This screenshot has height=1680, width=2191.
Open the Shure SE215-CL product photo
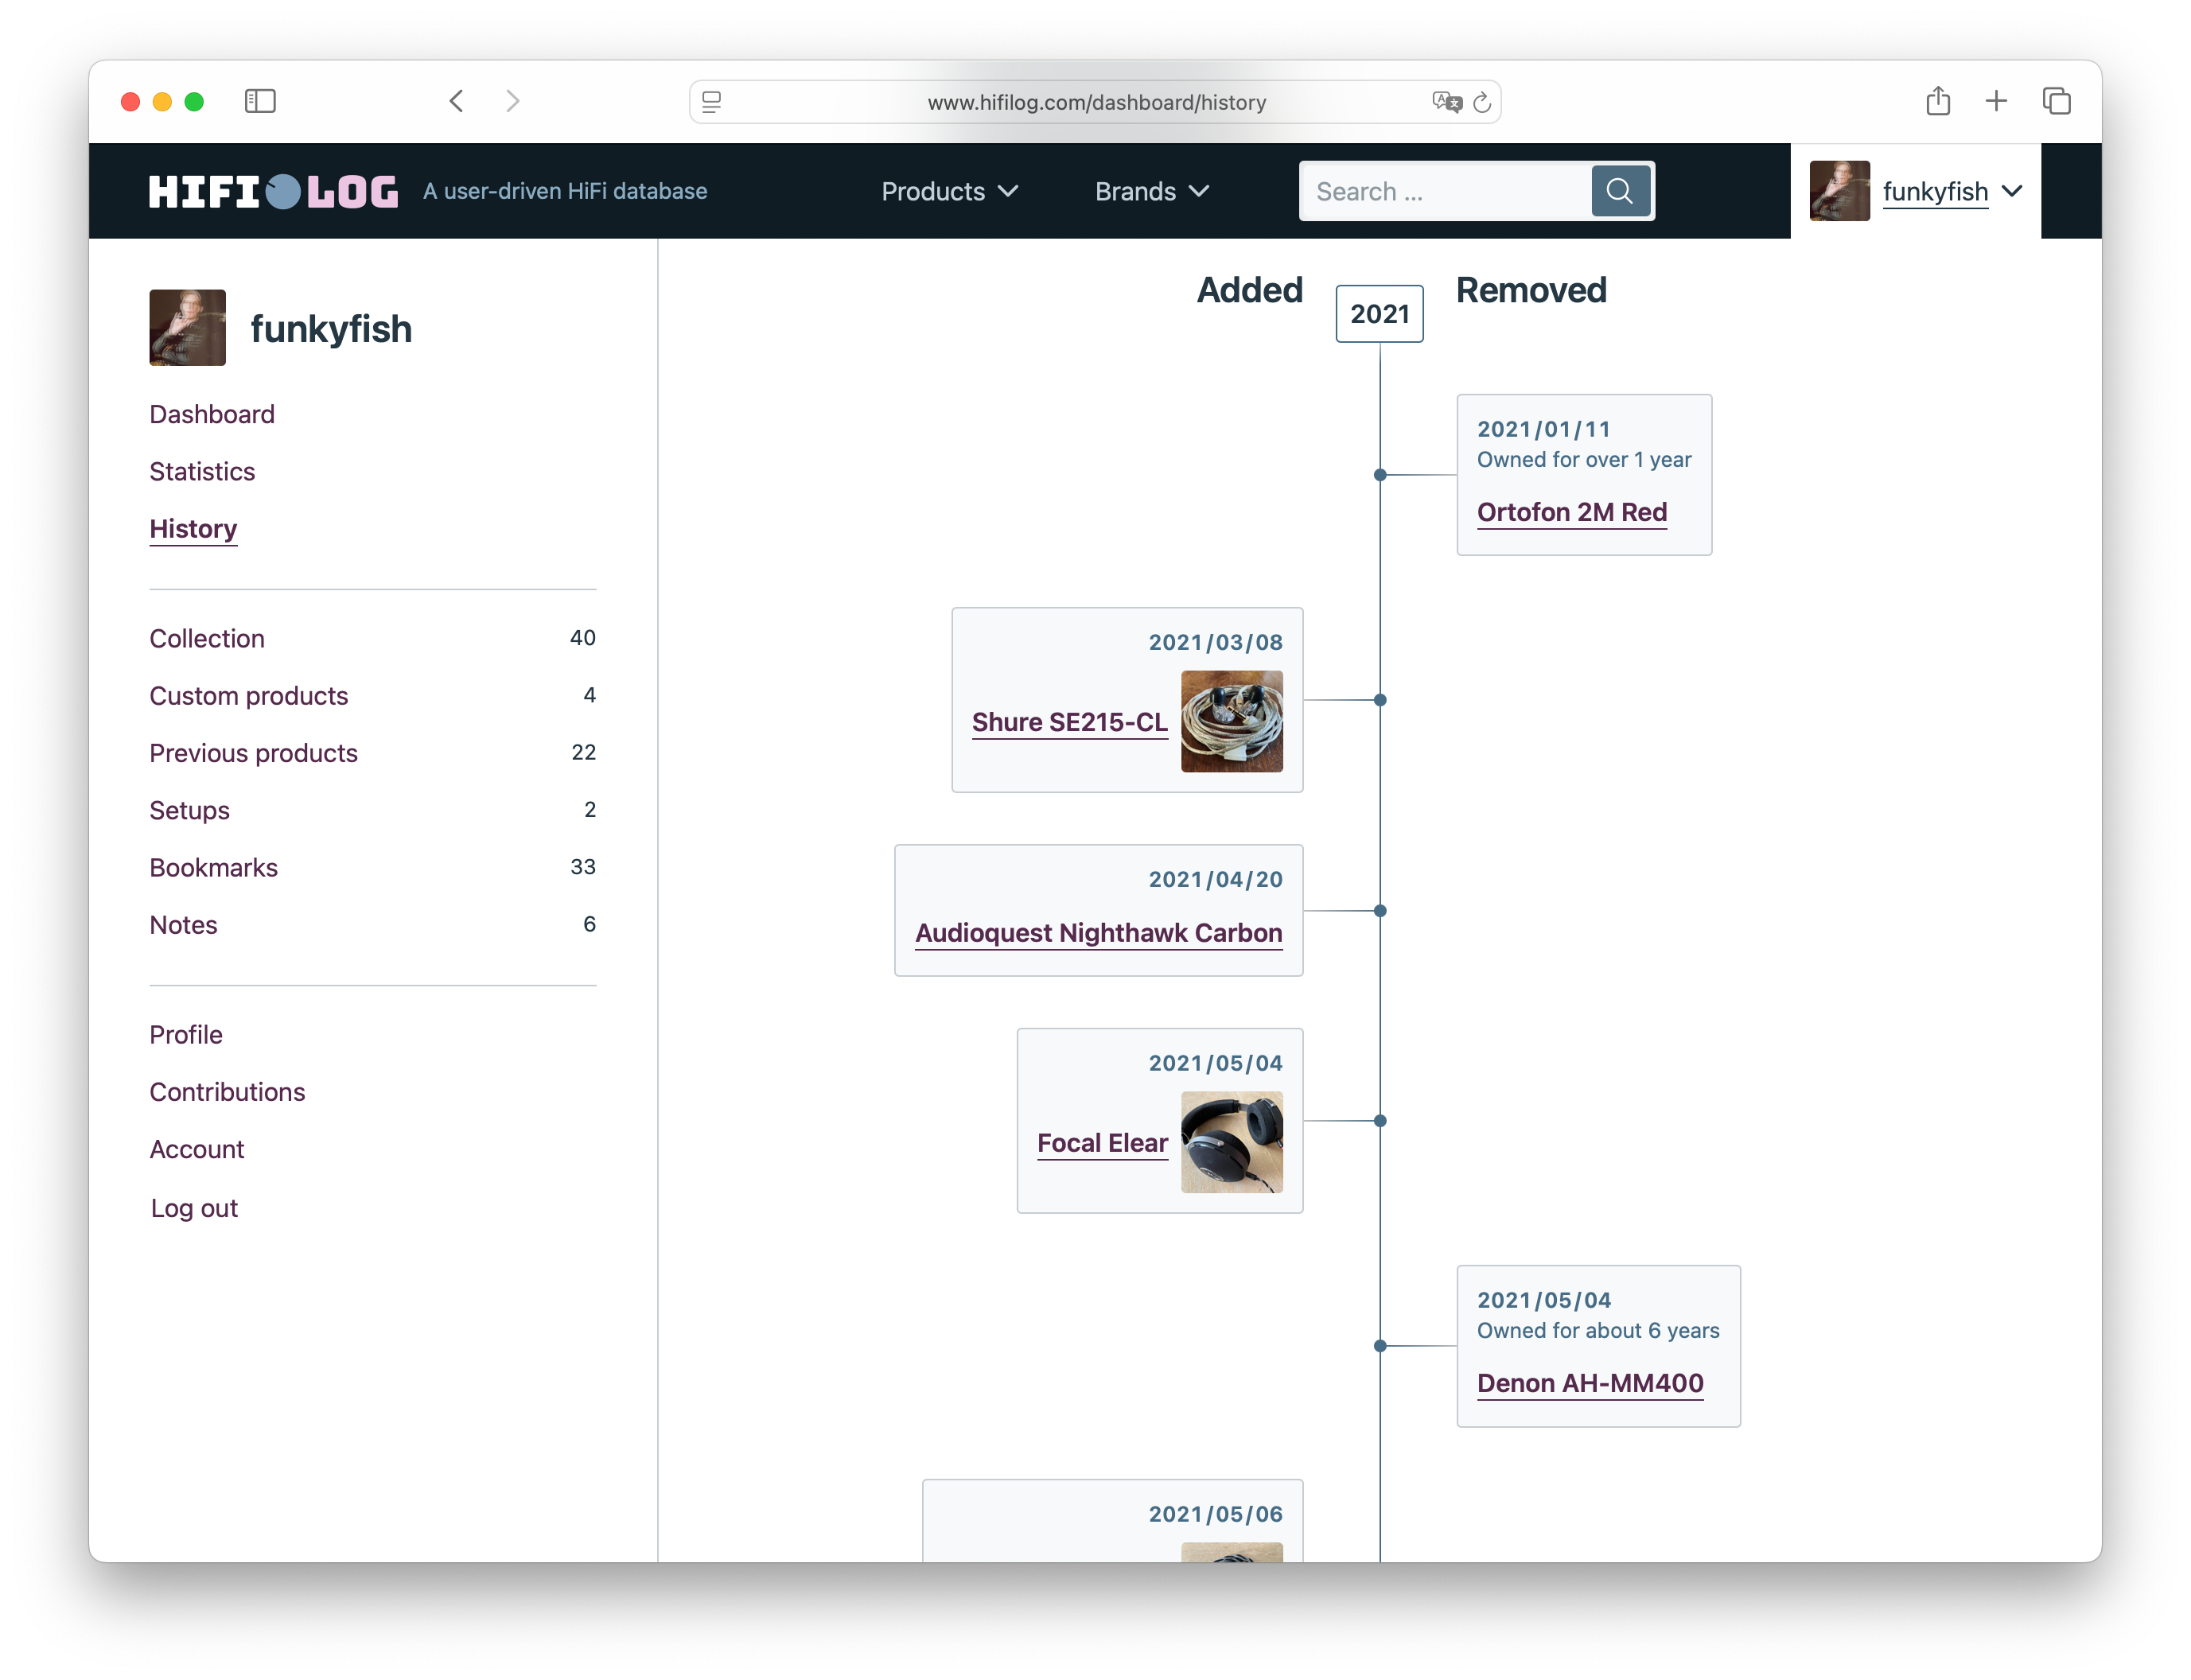coord(1232,721)
